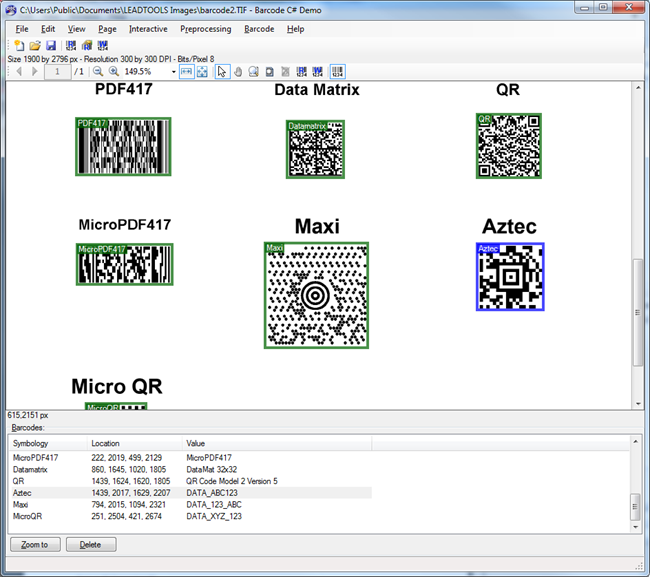Open the Interactive menu
Viewport: 650px width, 577px height.
coord(148,29)
